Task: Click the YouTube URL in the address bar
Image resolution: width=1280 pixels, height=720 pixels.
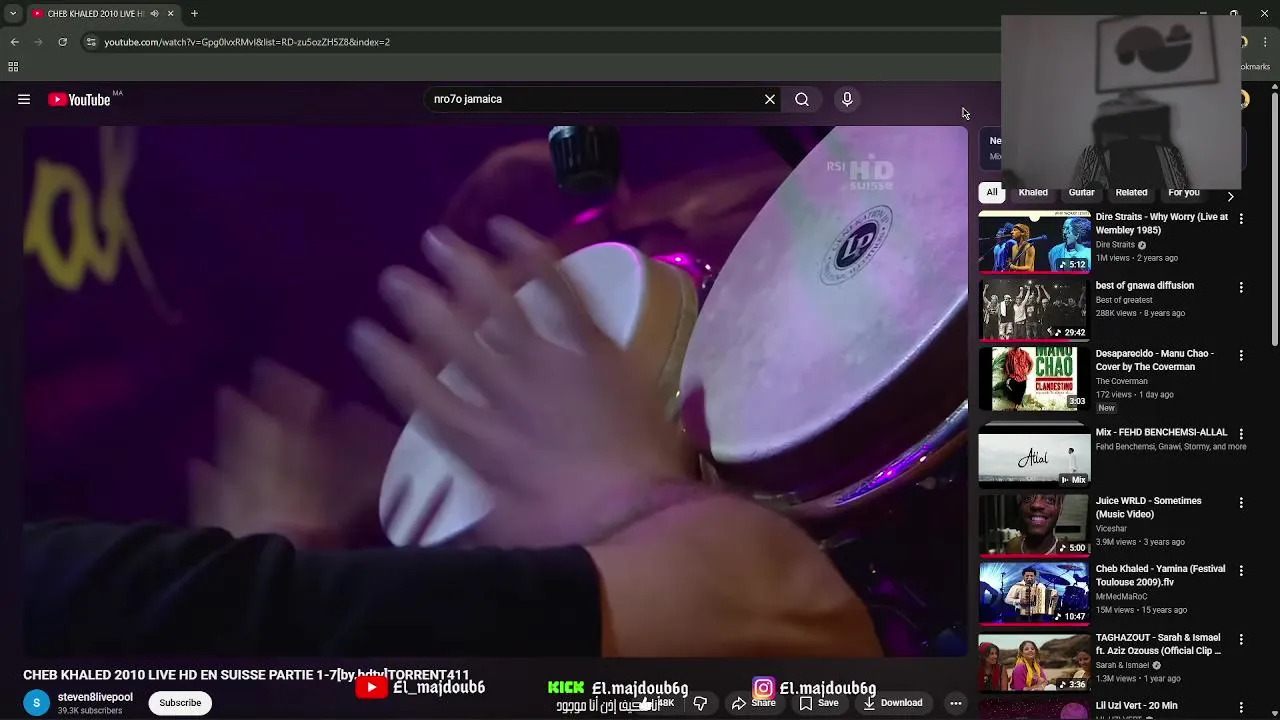Action: pos(247,42)
